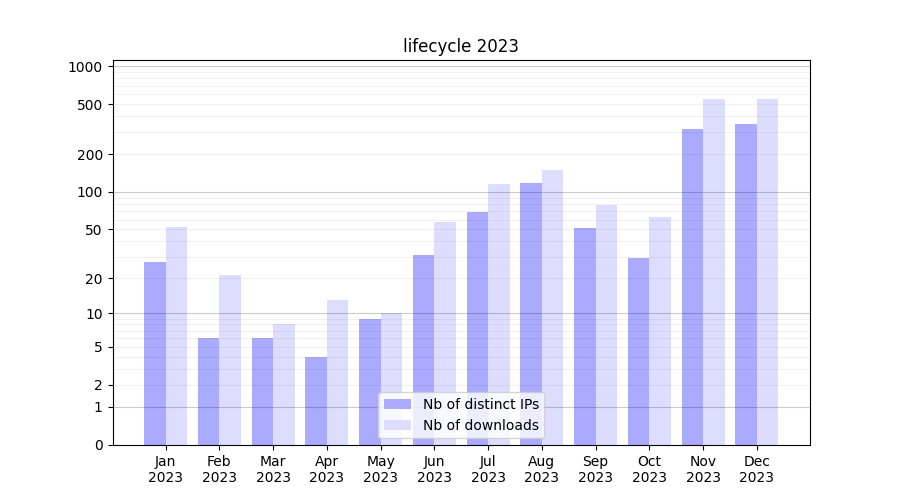Viewport: 900px width, 500px height.
Task: Select the Feb 2023 downloads bar
Action: click(230, 360)
